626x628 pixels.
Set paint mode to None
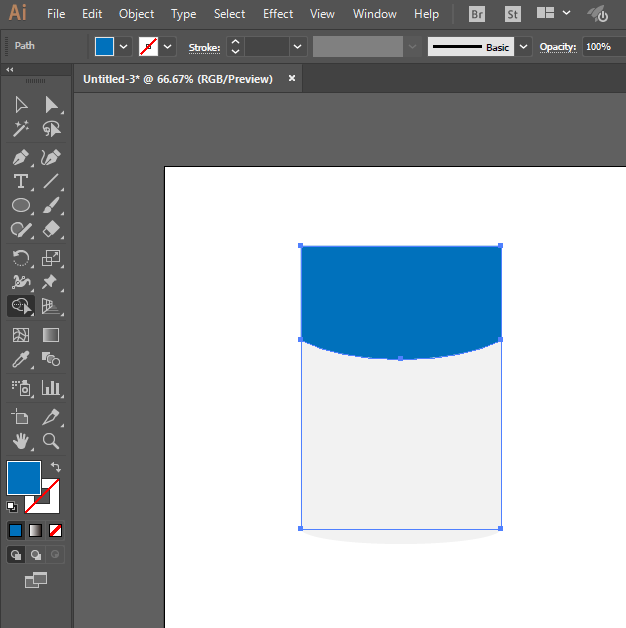point(56,530)
